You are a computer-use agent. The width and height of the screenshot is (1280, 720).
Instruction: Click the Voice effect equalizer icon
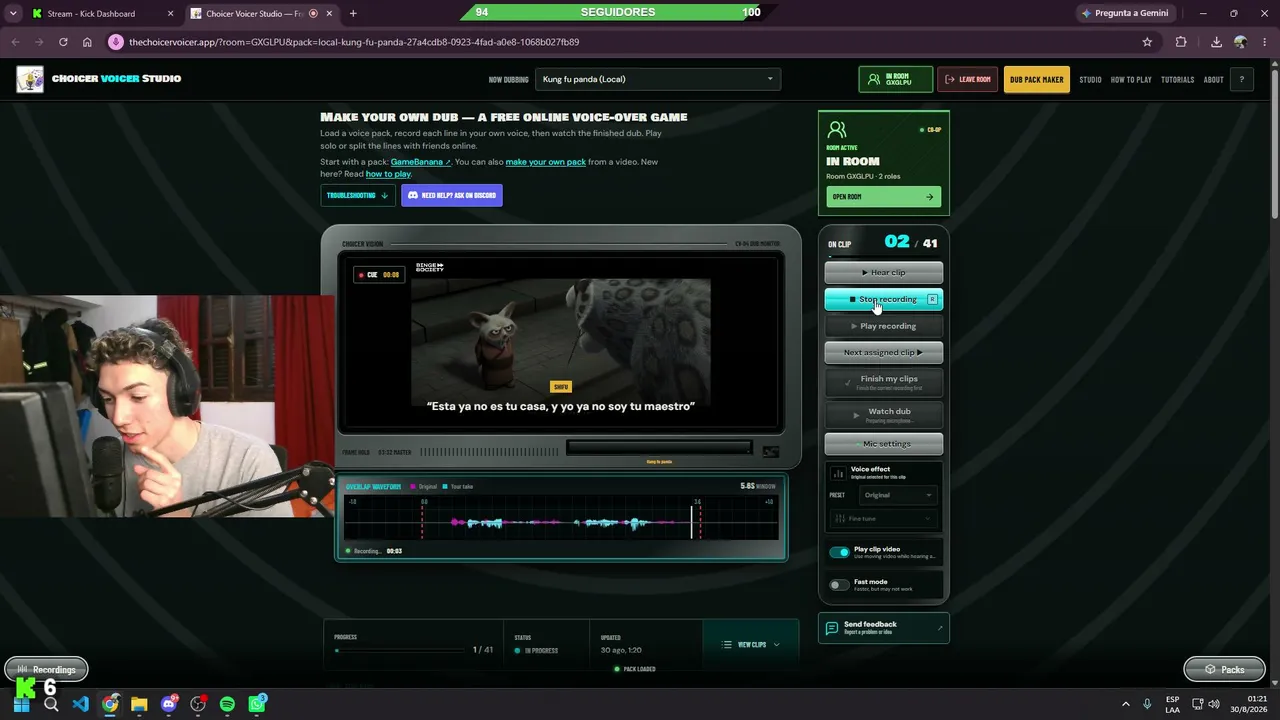[838, 472]
